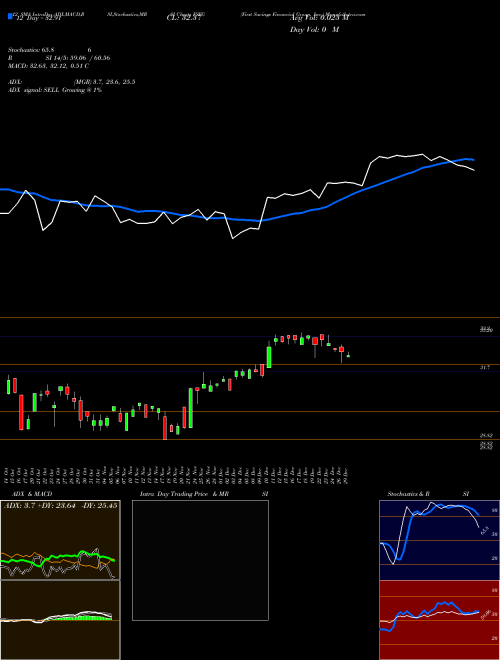500x660 pixels.
Task: Click 'ADX signal: SELL Growing @ 1%' text
Action: 55,90
